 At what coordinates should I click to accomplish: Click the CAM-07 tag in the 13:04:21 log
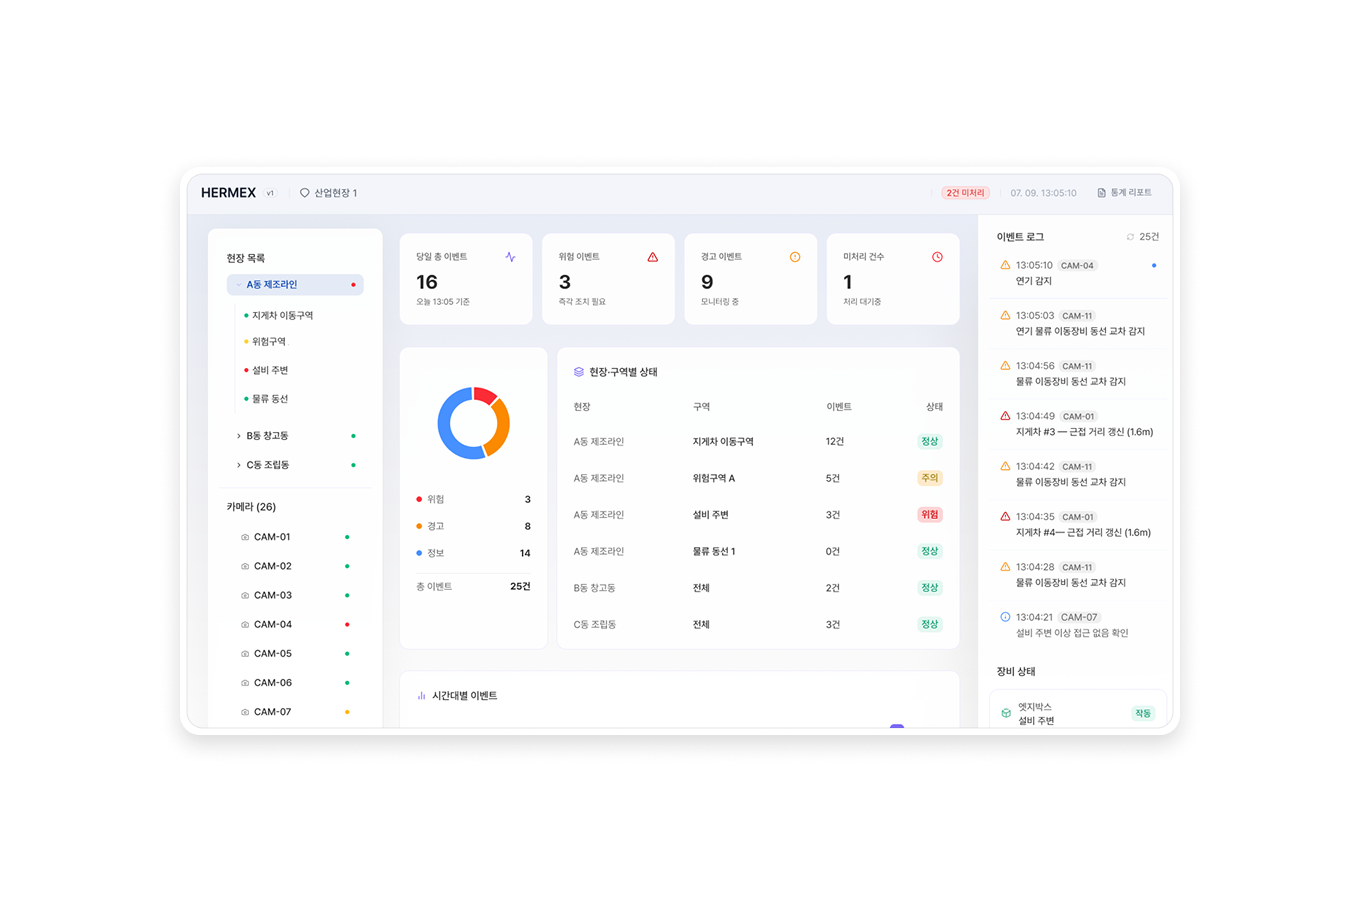[x=1079, y=617]
